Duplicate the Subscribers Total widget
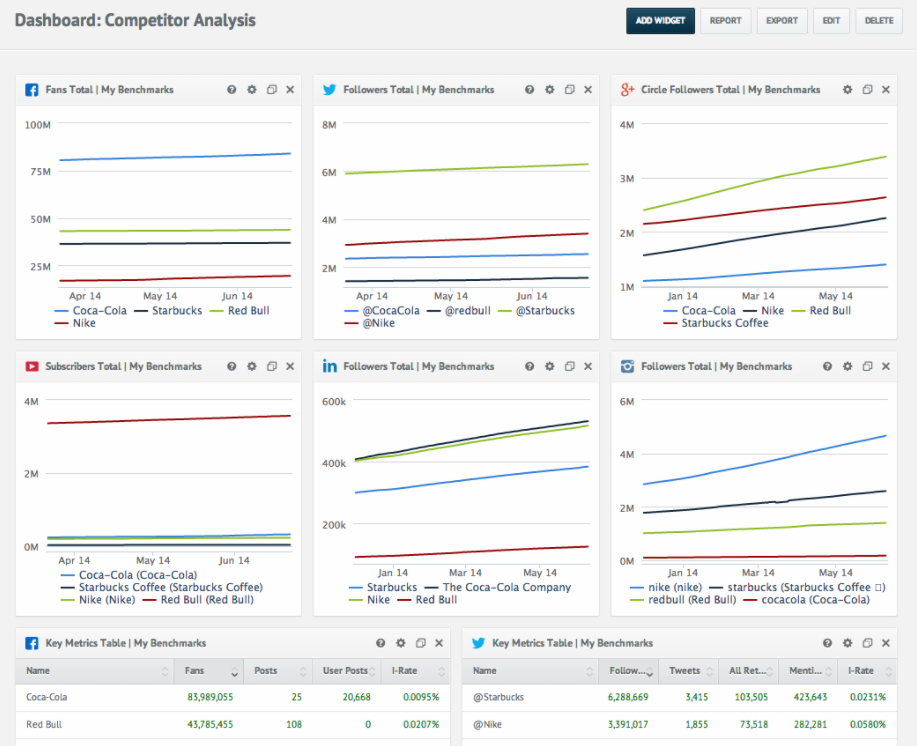The height and width of the screenshot is (746, 917). pyautogui.click(x=271, y=366)
